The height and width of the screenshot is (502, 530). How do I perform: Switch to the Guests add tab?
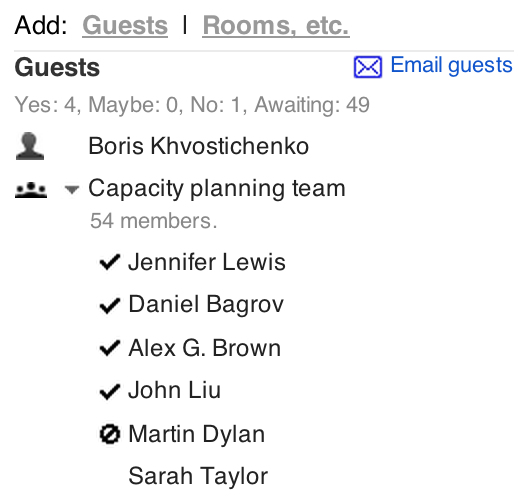pos(125,26)
